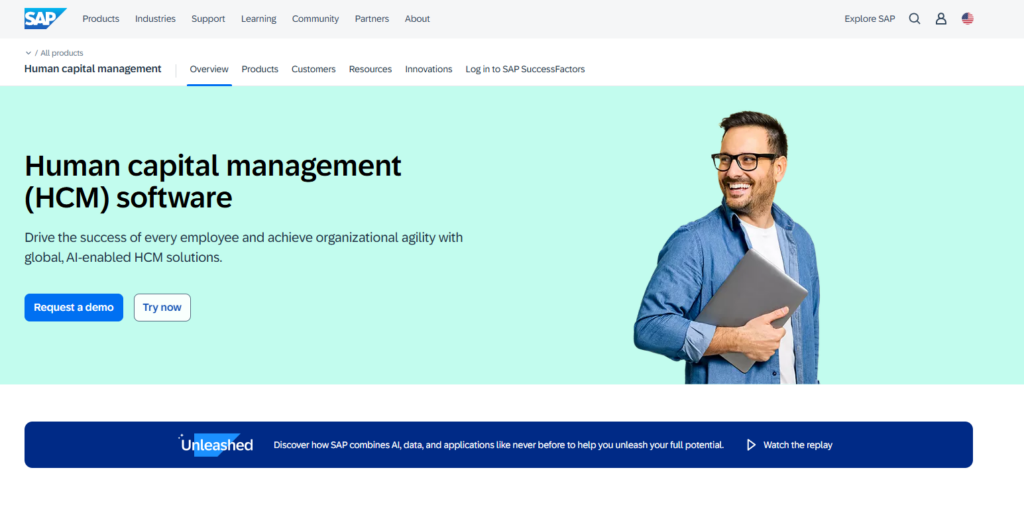
Task: Open the user account profile icon
Action: pyautogui.click(x=941, y=18)
